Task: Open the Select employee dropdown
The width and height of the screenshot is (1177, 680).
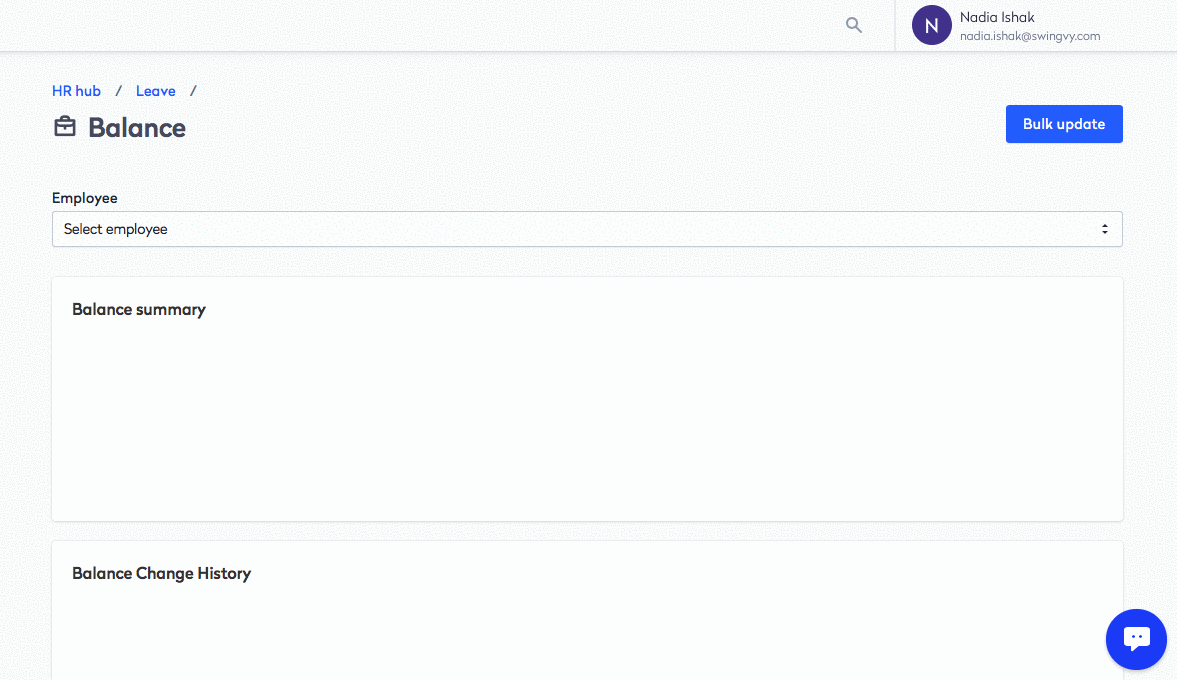Action: pyautogui.click(x=587, y=229)
